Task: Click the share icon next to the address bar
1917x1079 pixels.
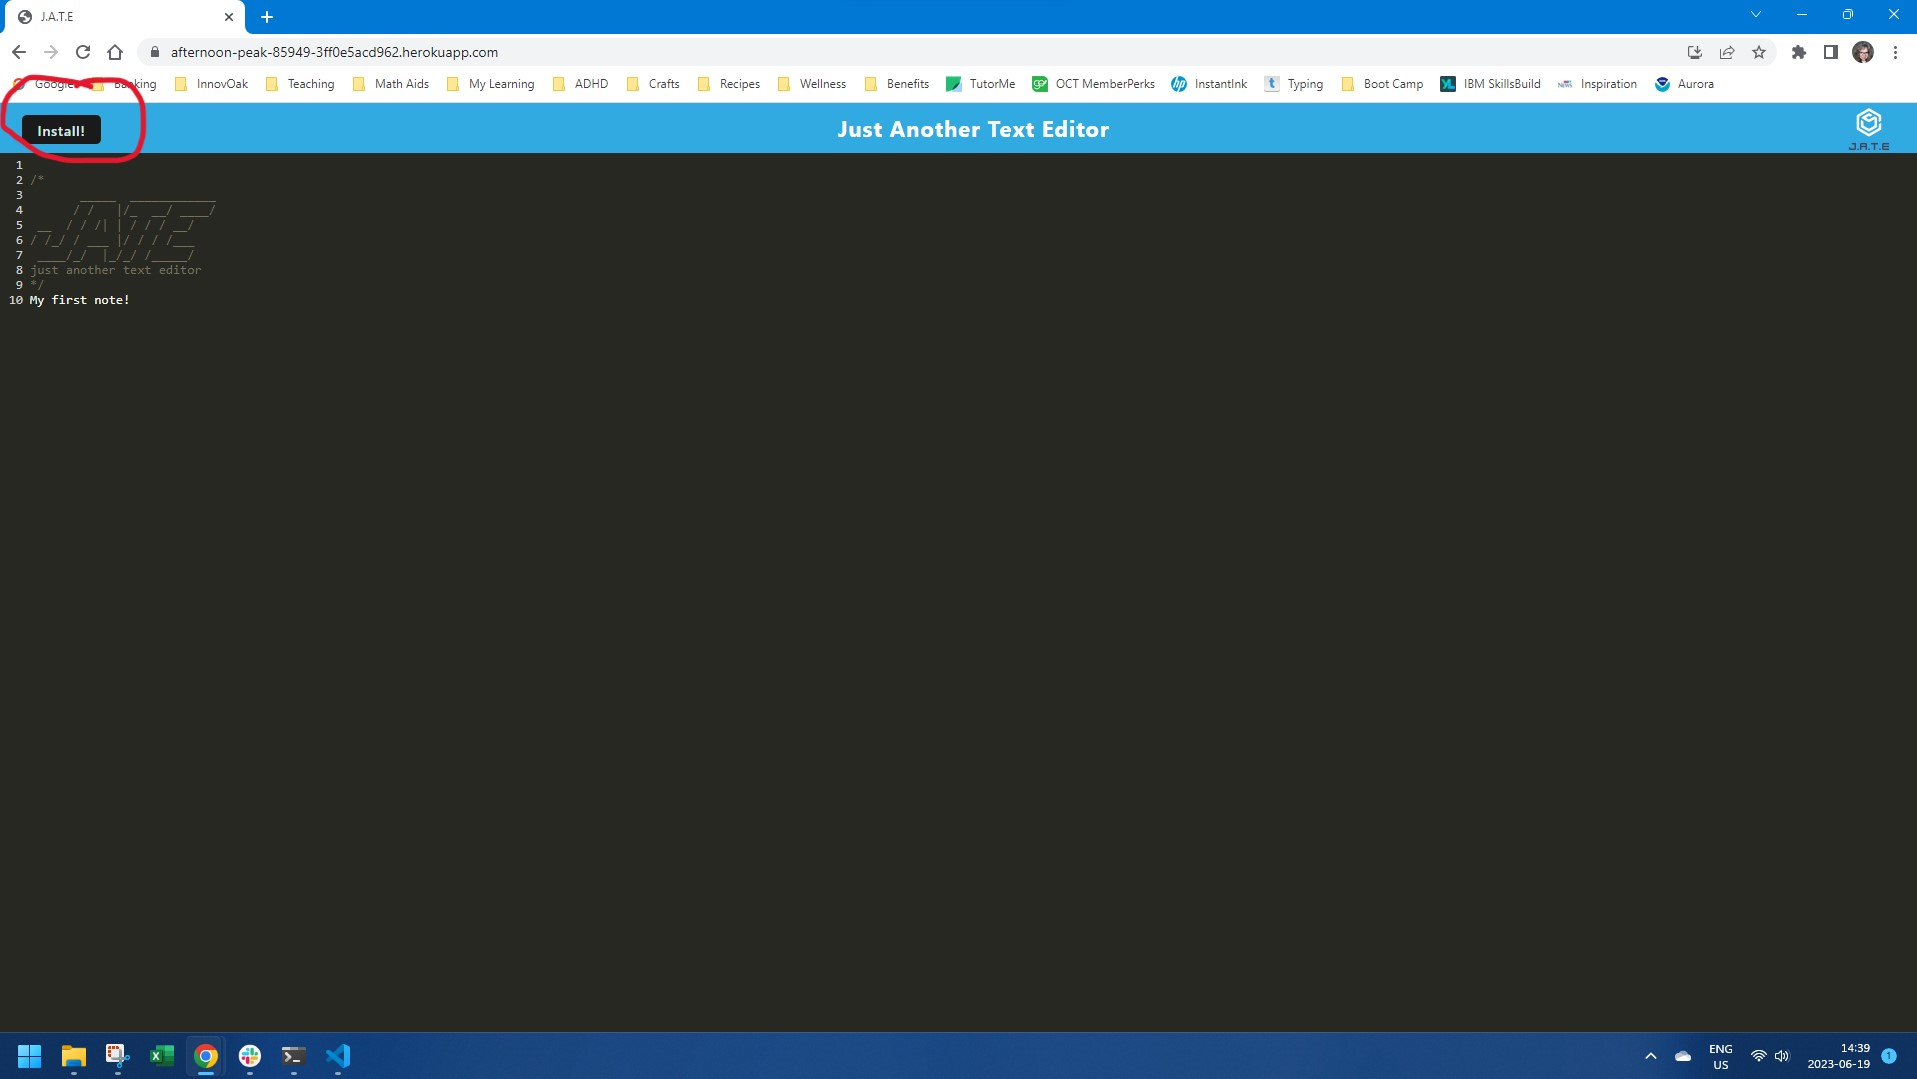Action: pyautogui.click(x=1726, y=51)
